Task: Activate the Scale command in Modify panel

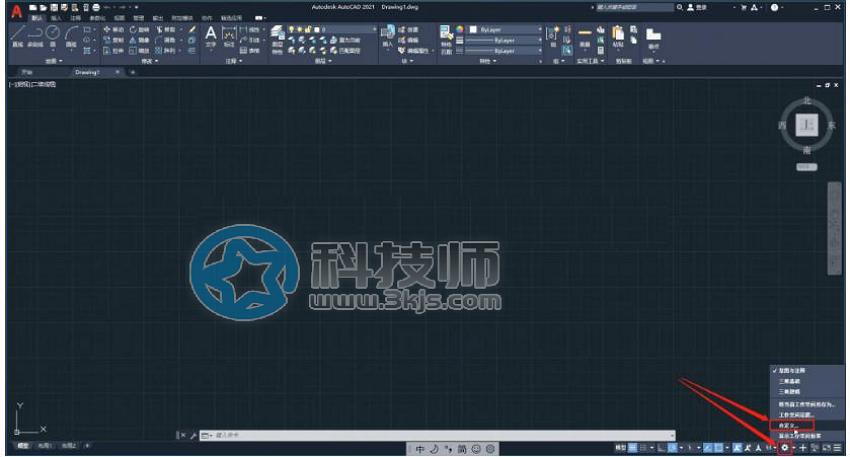Action: tap(139, 50)
